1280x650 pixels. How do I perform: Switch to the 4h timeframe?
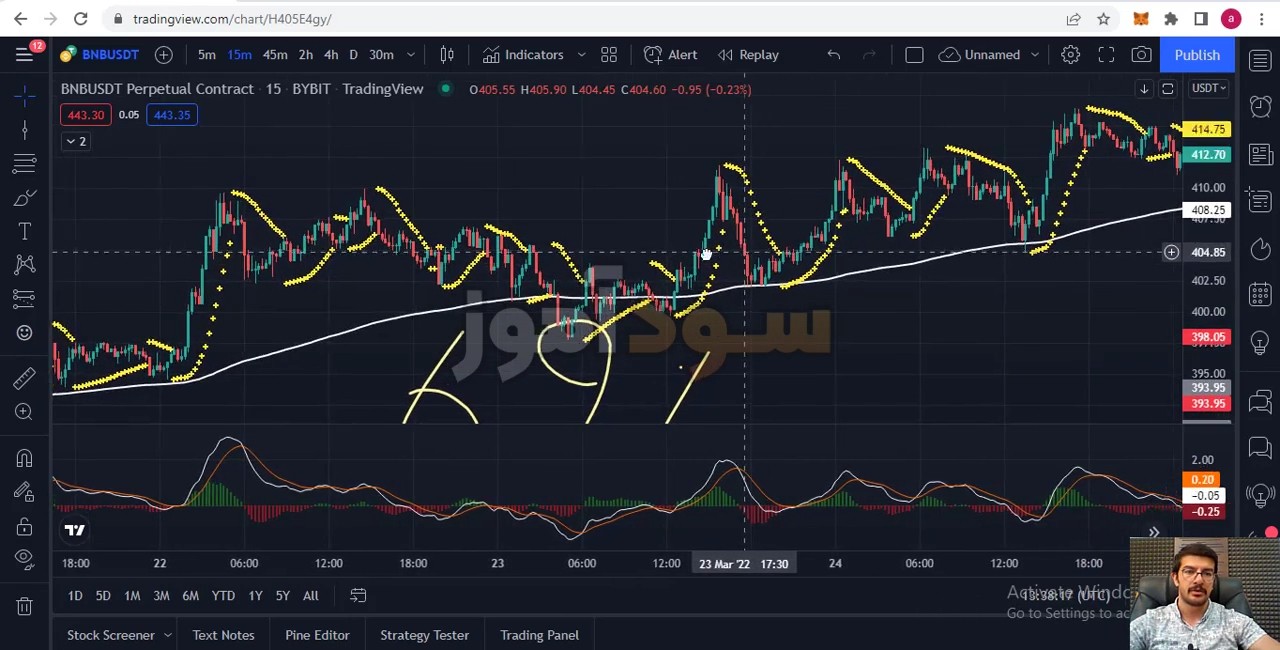click(x=331, y=55)
